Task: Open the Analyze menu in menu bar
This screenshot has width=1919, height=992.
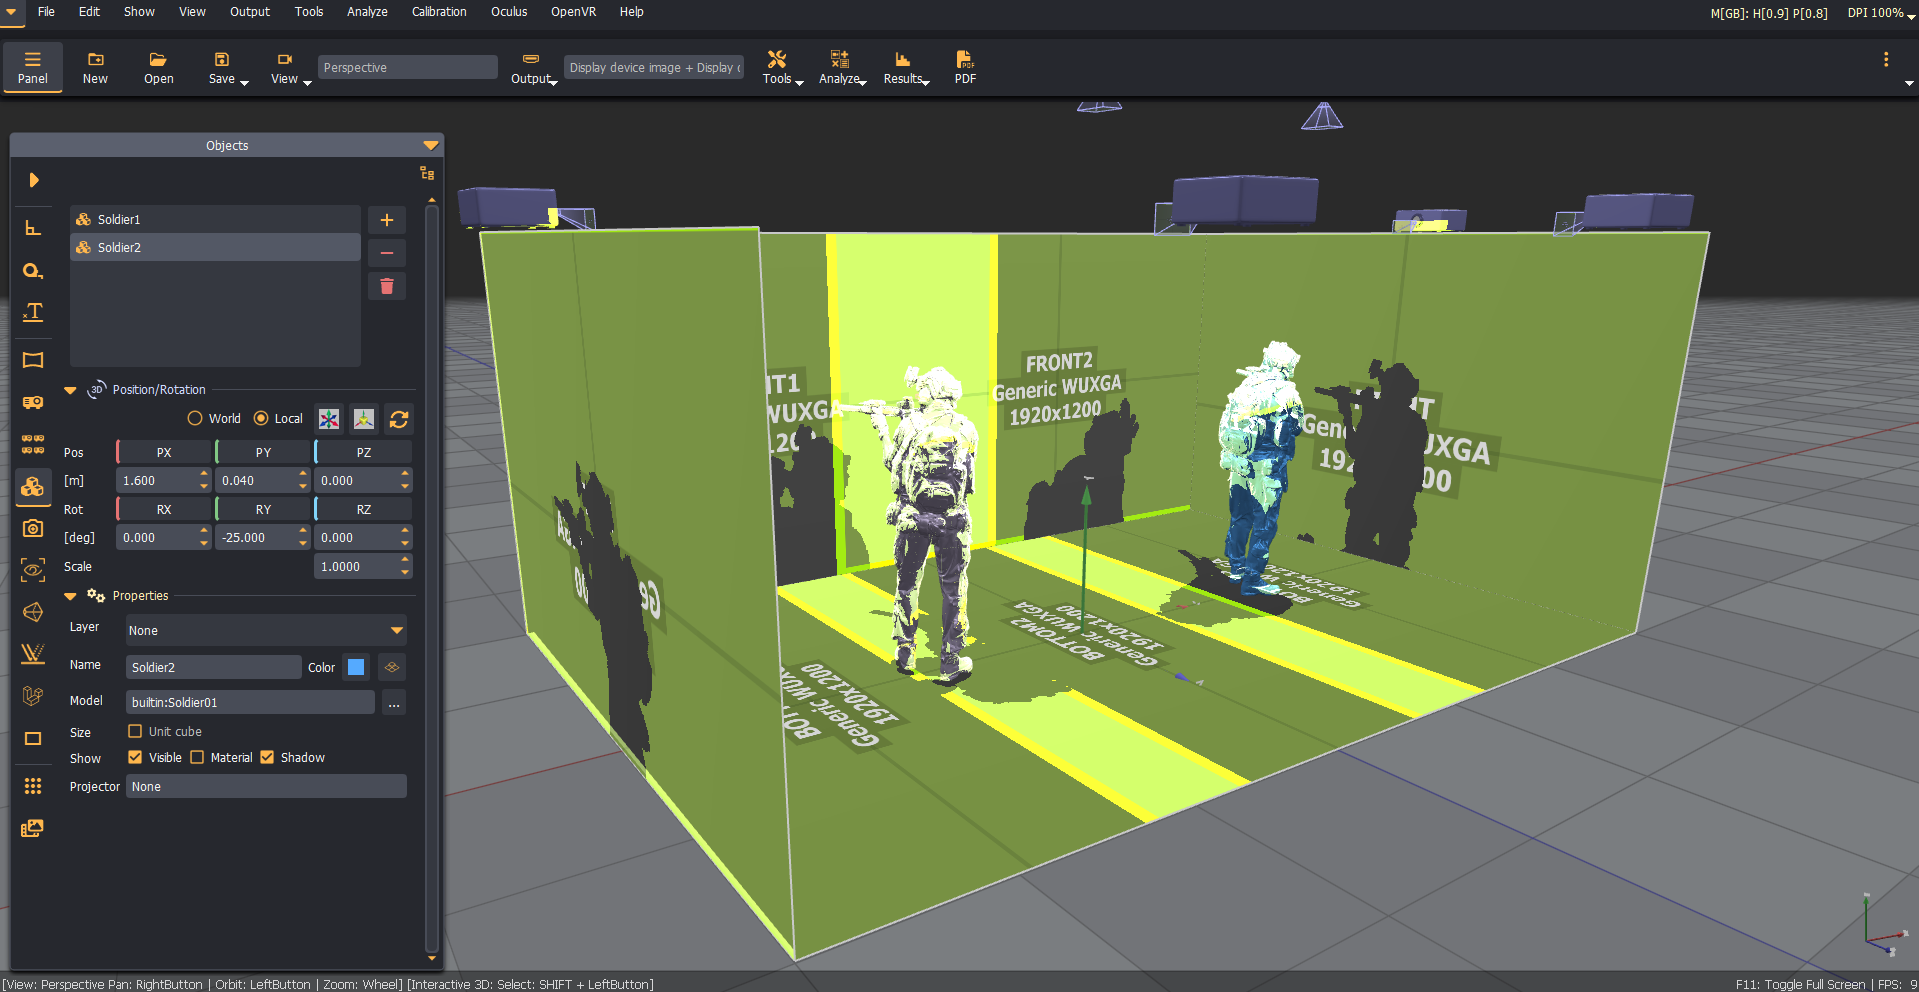Action: pyautogui.click(x=367, y=12)
